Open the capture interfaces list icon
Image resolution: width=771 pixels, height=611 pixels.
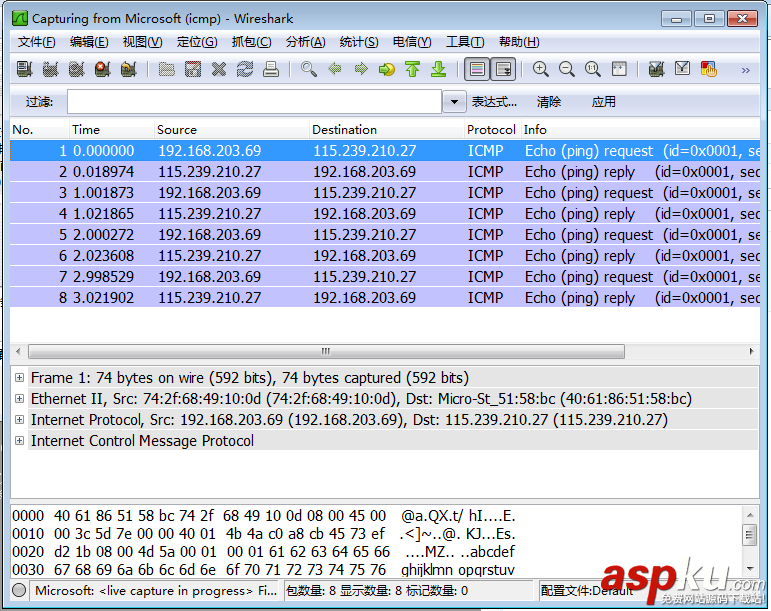24,69
